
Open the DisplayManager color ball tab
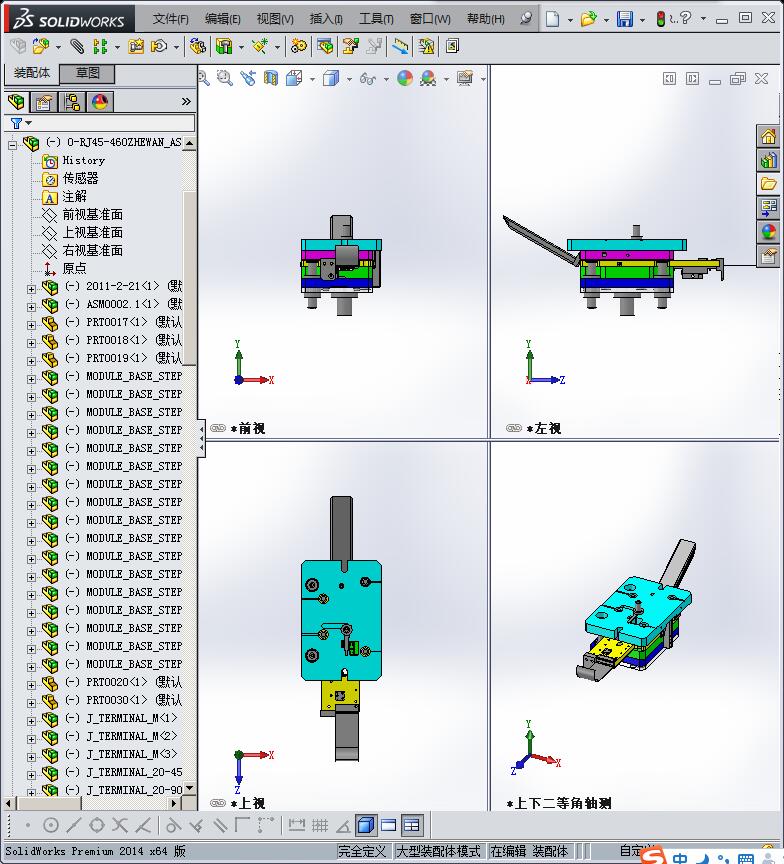coord(100,102)
